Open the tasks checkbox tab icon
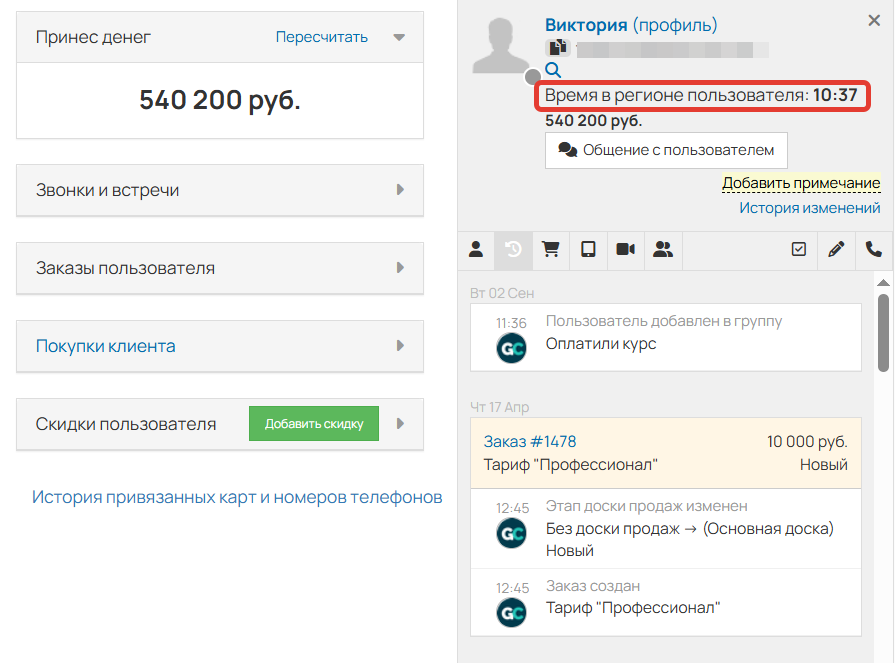895x663 pixels. 798,250
